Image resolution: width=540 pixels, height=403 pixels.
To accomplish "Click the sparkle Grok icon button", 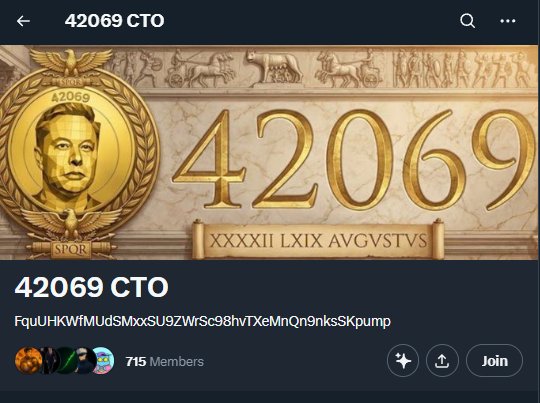I will pos(403,361).
